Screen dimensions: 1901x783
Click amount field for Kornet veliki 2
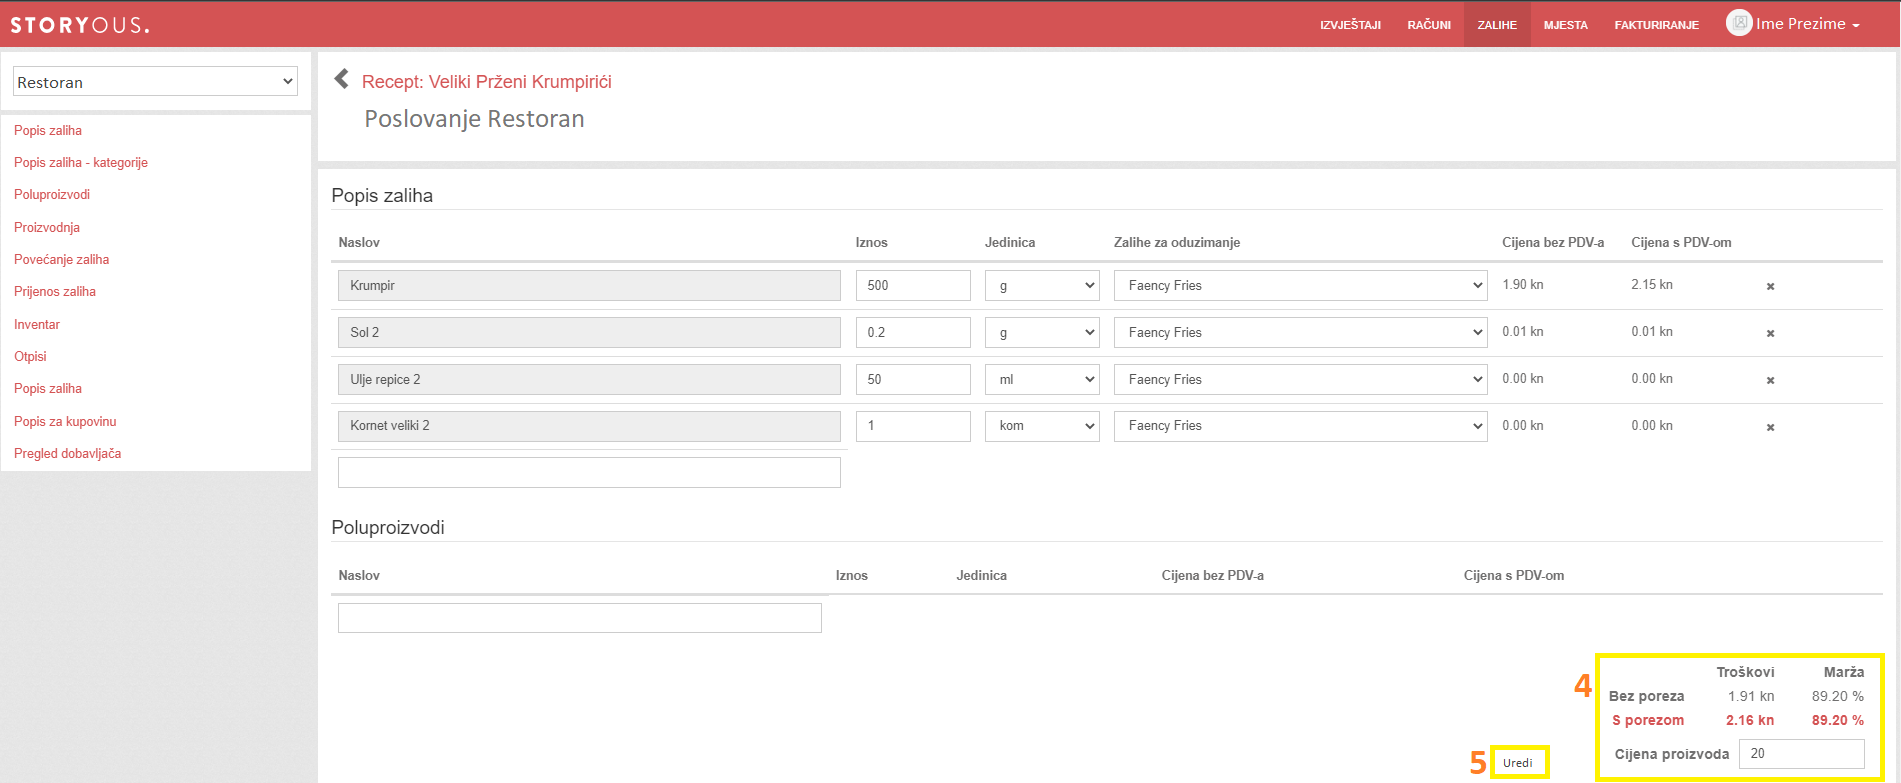[x=913, y=426]
